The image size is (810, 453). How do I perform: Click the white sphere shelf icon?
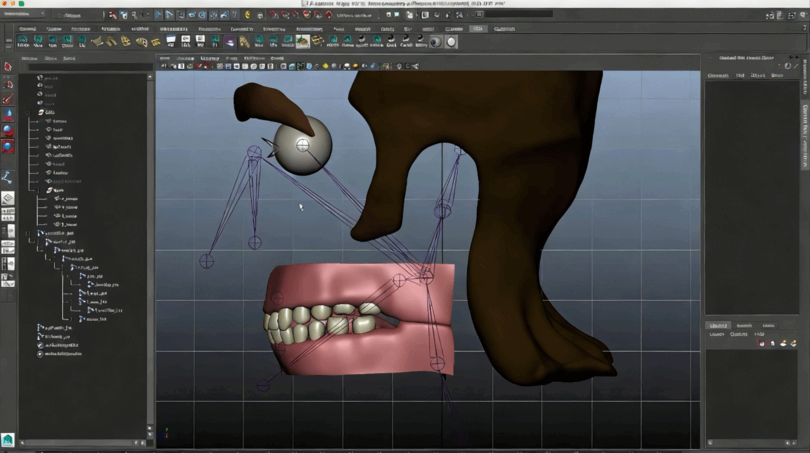(452, 42)
